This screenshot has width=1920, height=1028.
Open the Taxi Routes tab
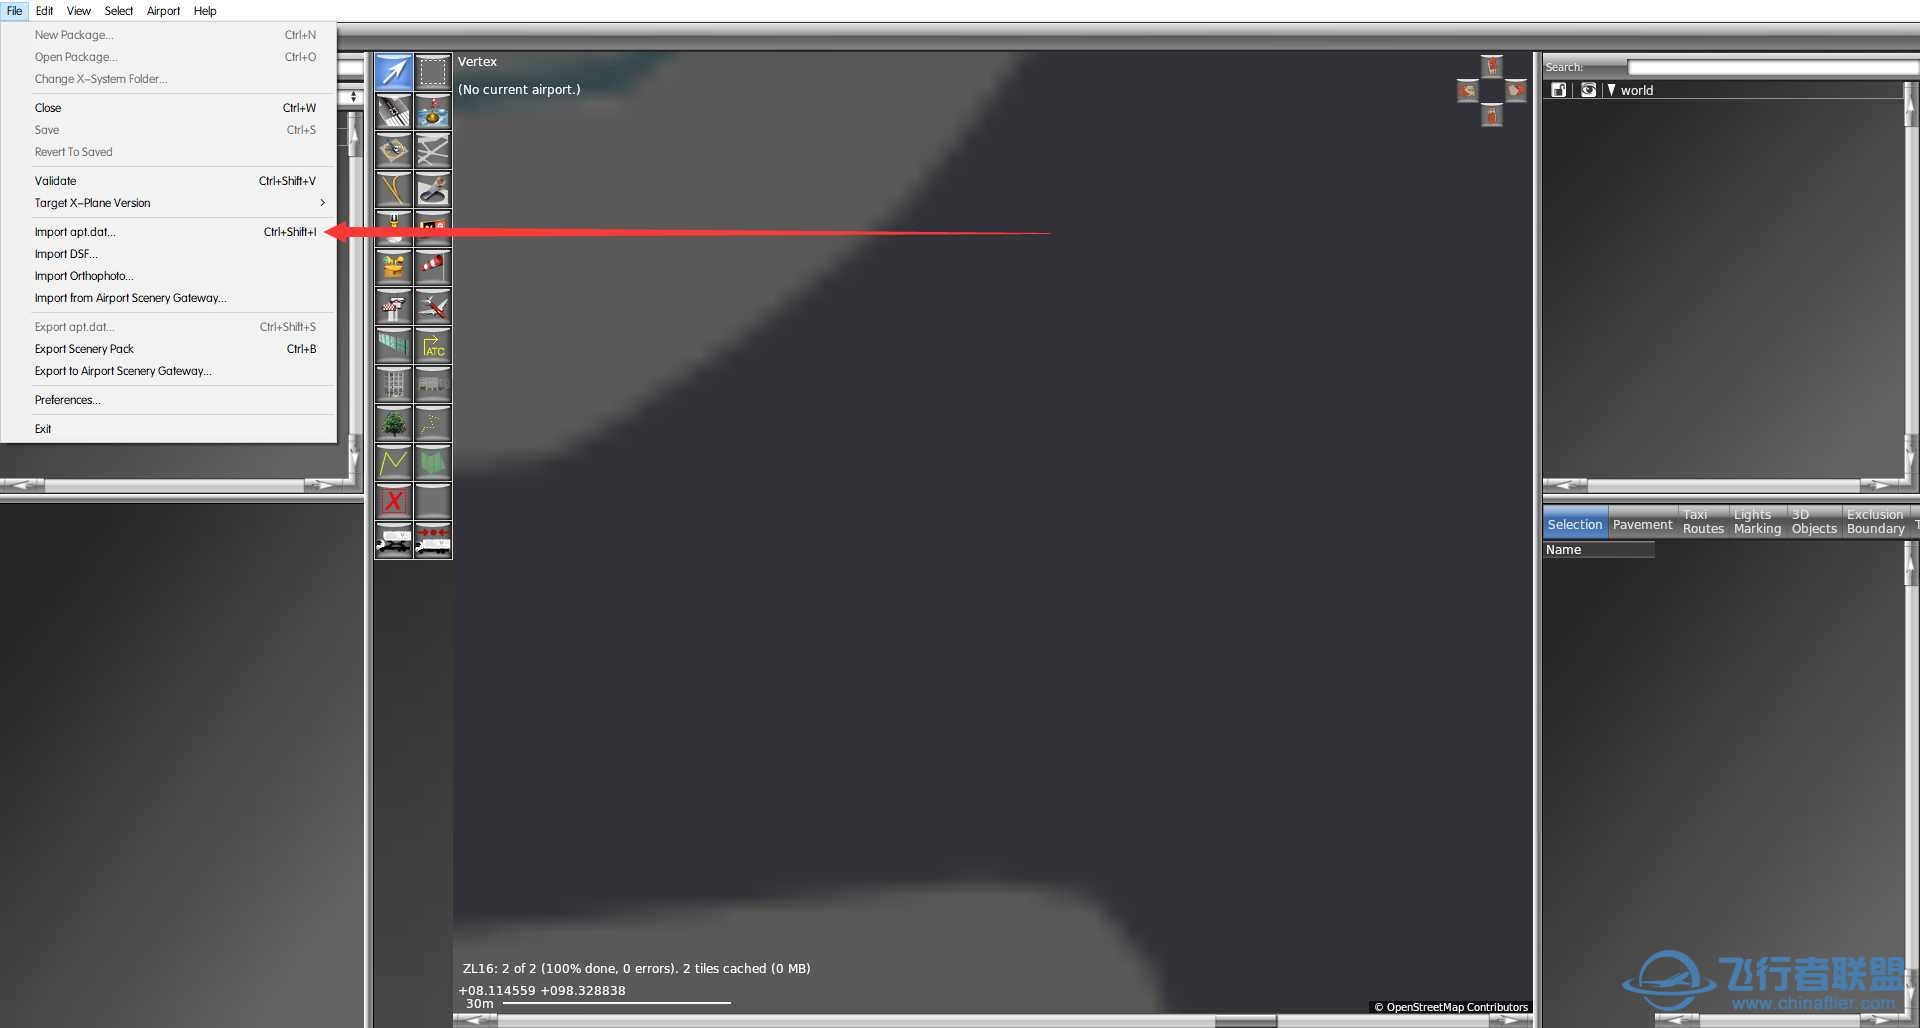tap(1703, 522)
